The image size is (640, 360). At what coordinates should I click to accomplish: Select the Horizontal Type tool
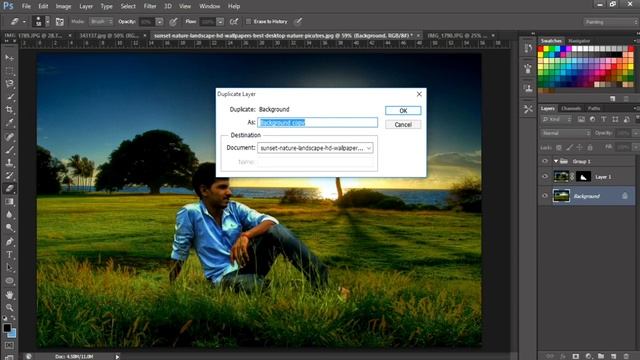click(9, 255)
